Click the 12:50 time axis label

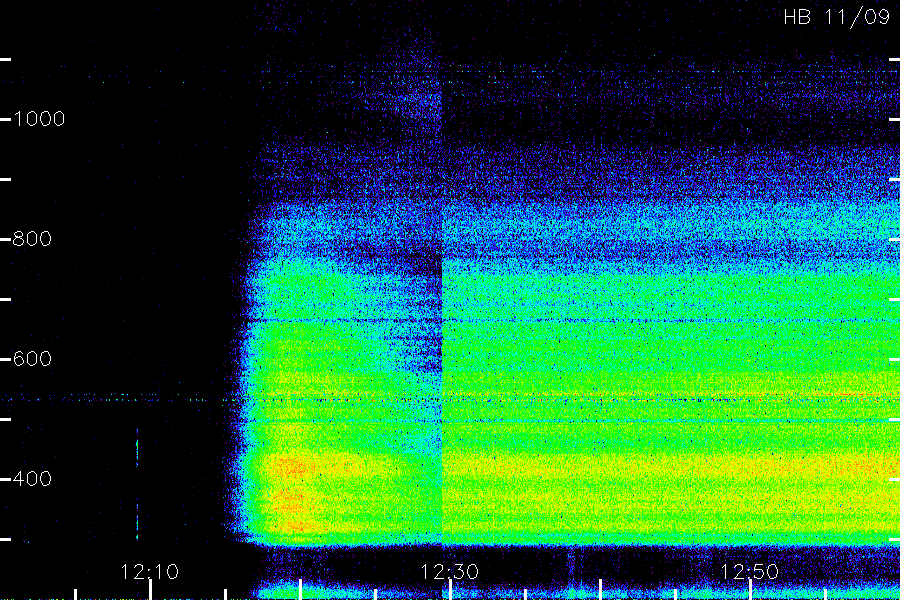[749, 572]
